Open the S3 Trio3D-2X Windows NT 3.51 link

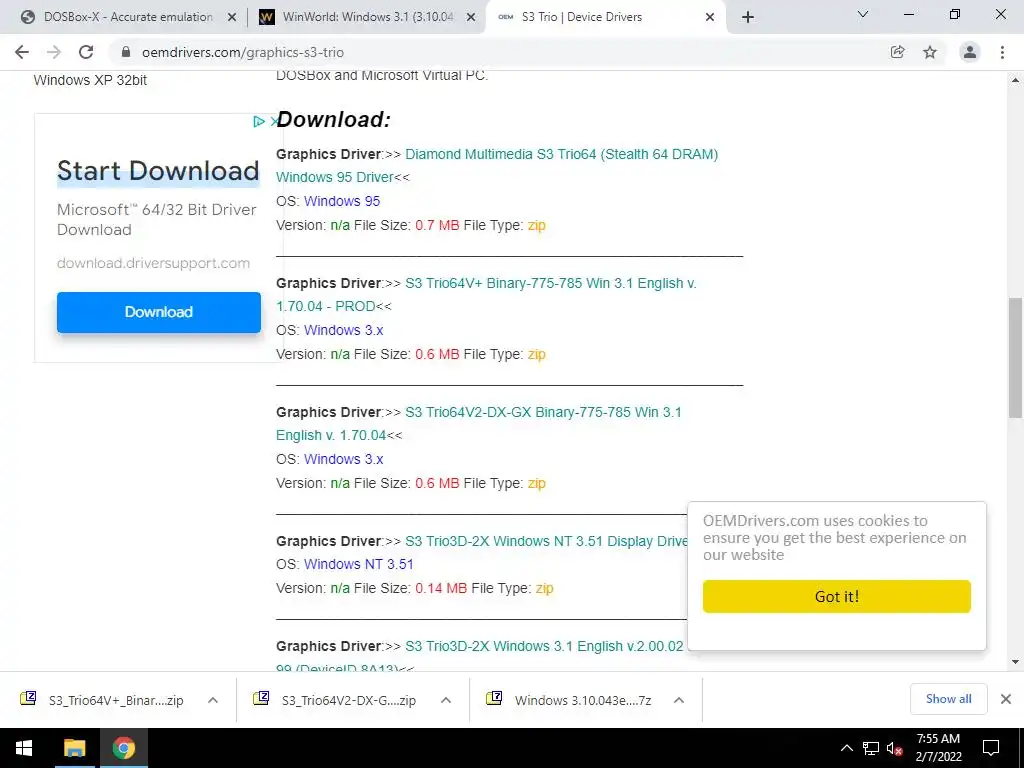546,541
